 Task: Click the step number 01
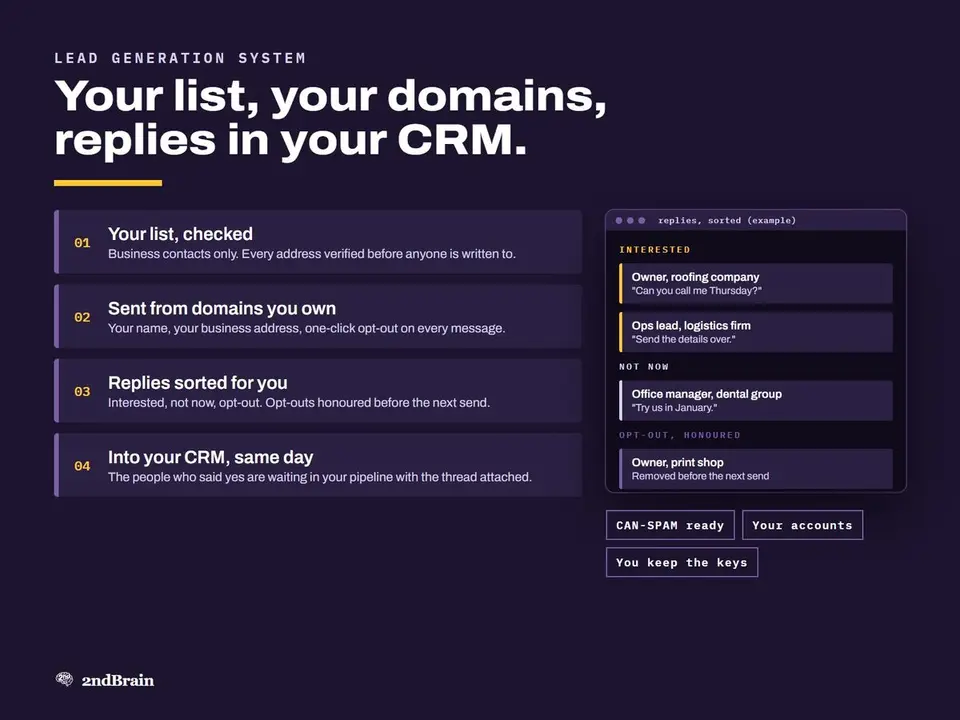pos(82,243)
